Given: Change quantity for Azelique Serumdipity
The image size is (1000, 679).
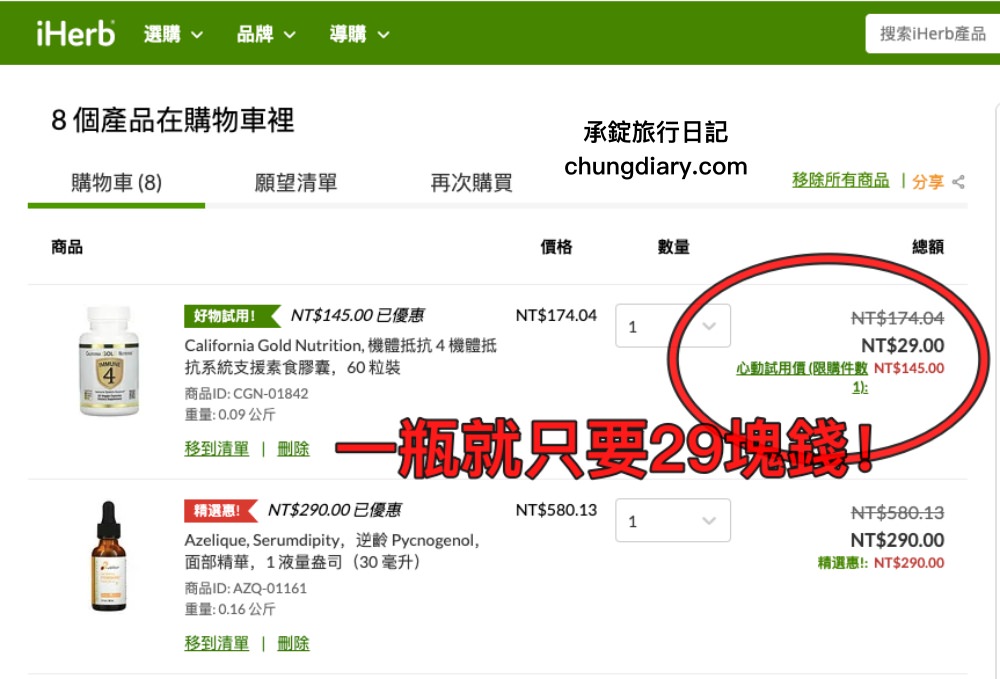Looking at the screenshot, I should point(673,520).
